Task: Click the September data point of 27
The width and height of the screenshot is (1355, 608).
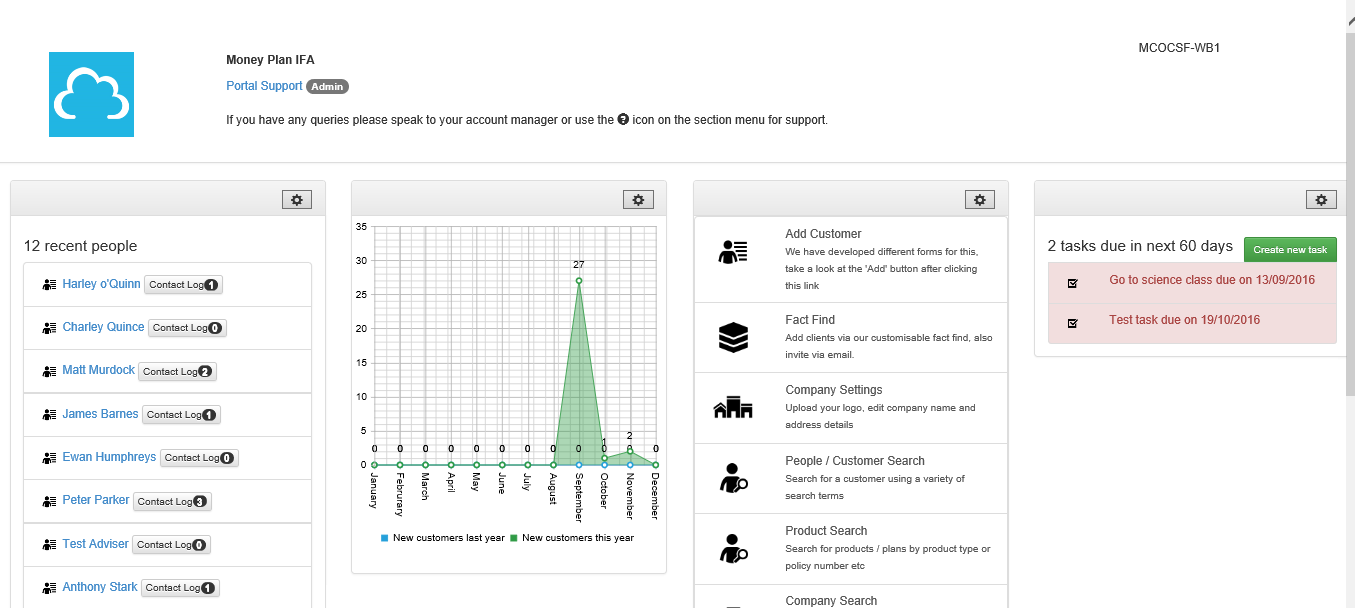Action: 579,281
